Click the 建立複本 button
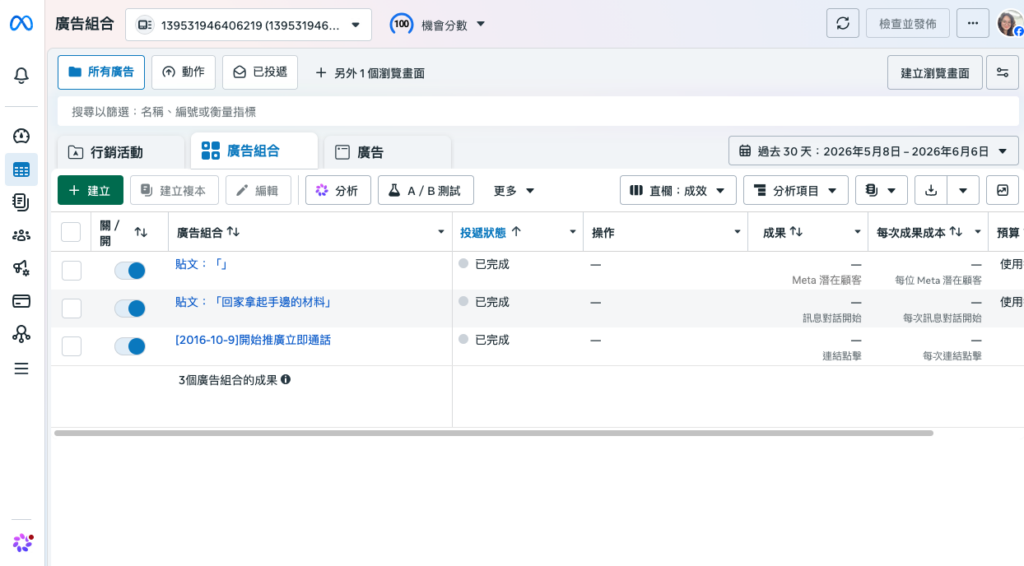The width and height of the screenshot is (1024, 566). (174, 191)
